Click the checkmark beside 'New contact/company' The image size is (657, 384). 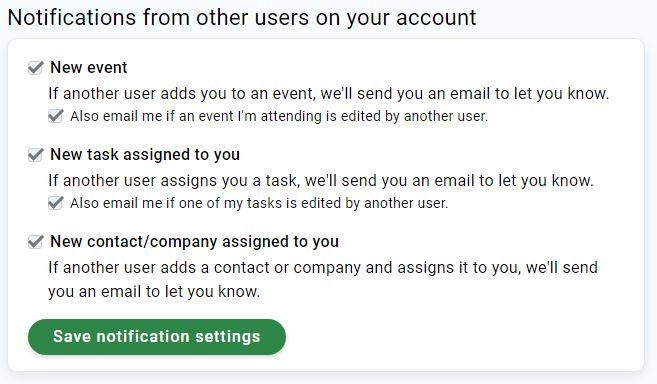36,242
